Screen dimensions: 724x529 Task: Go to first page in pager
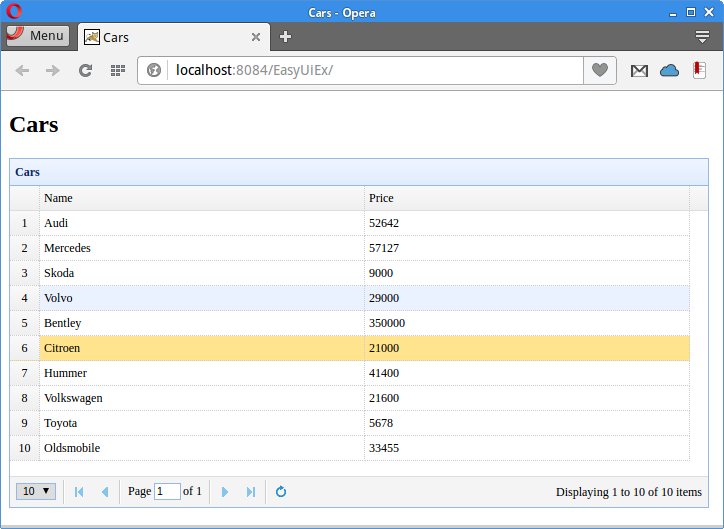(x=79, y=492)
